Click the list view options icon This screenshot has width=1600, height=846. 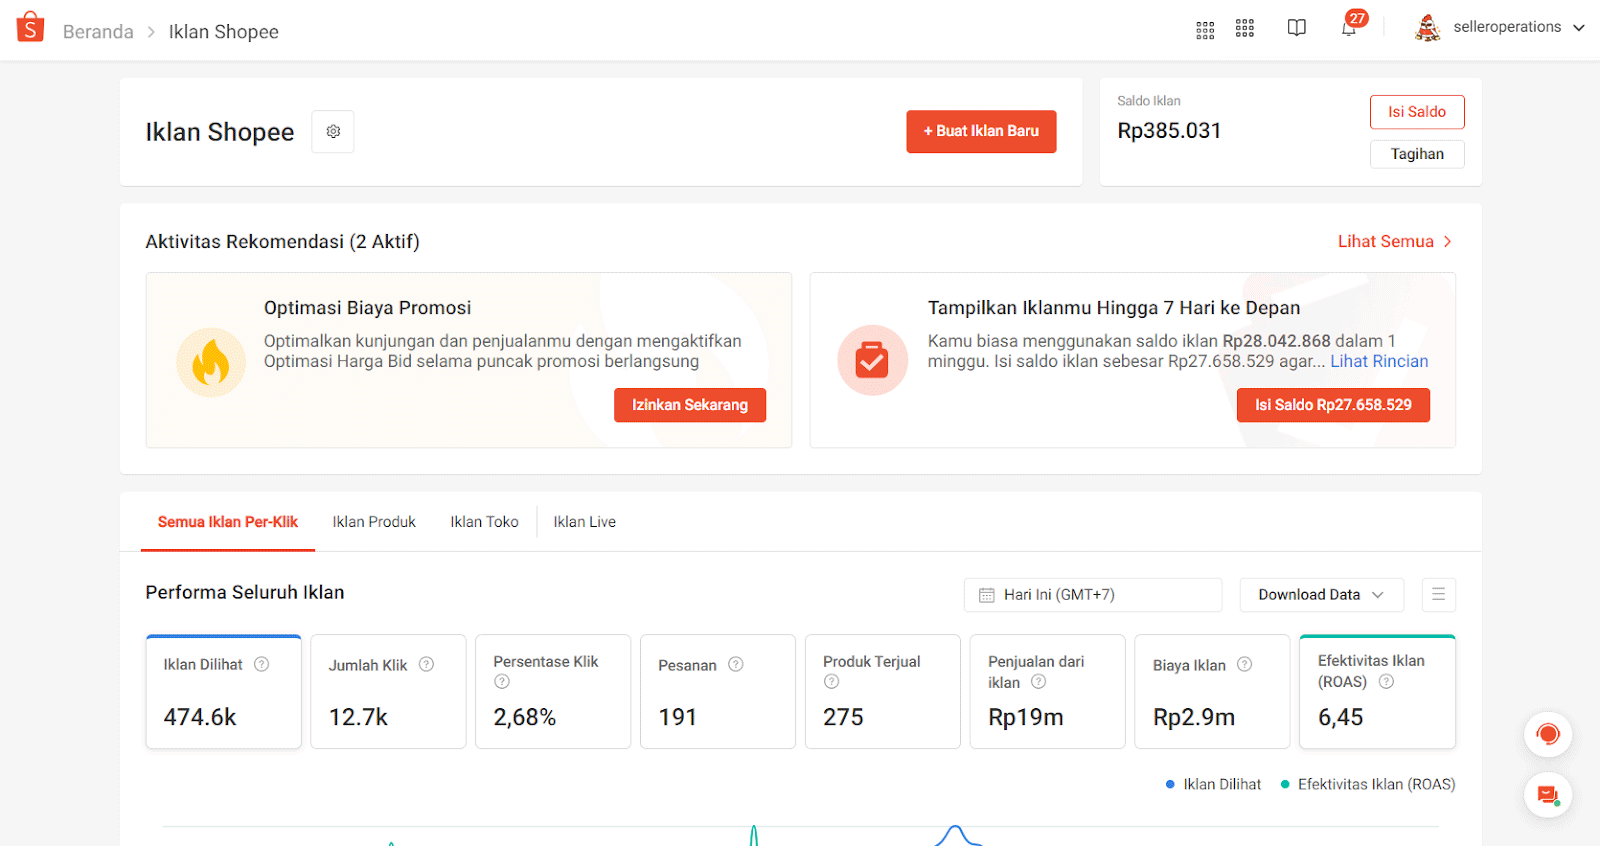[x=1438, y=595]
